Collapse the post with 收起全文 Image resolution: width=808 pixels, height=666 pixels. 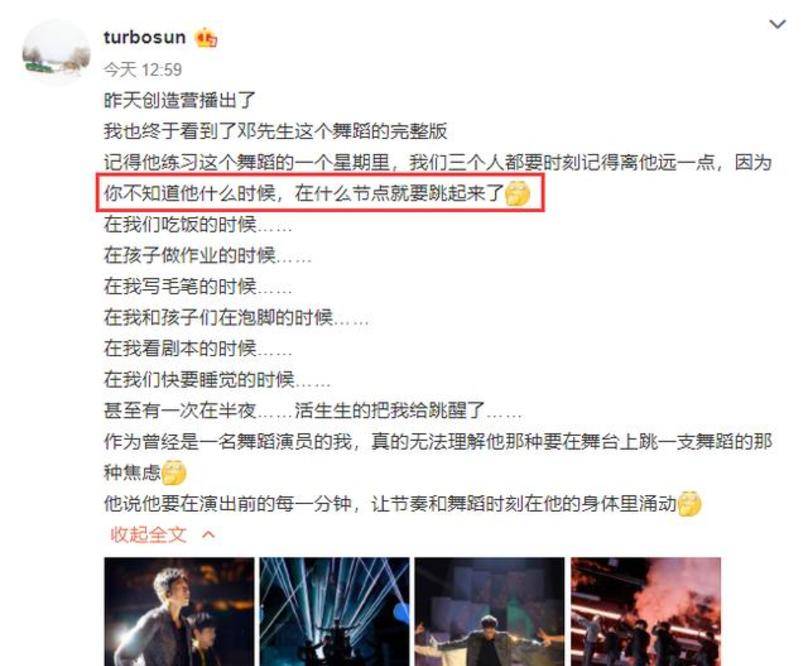[148, 535]
